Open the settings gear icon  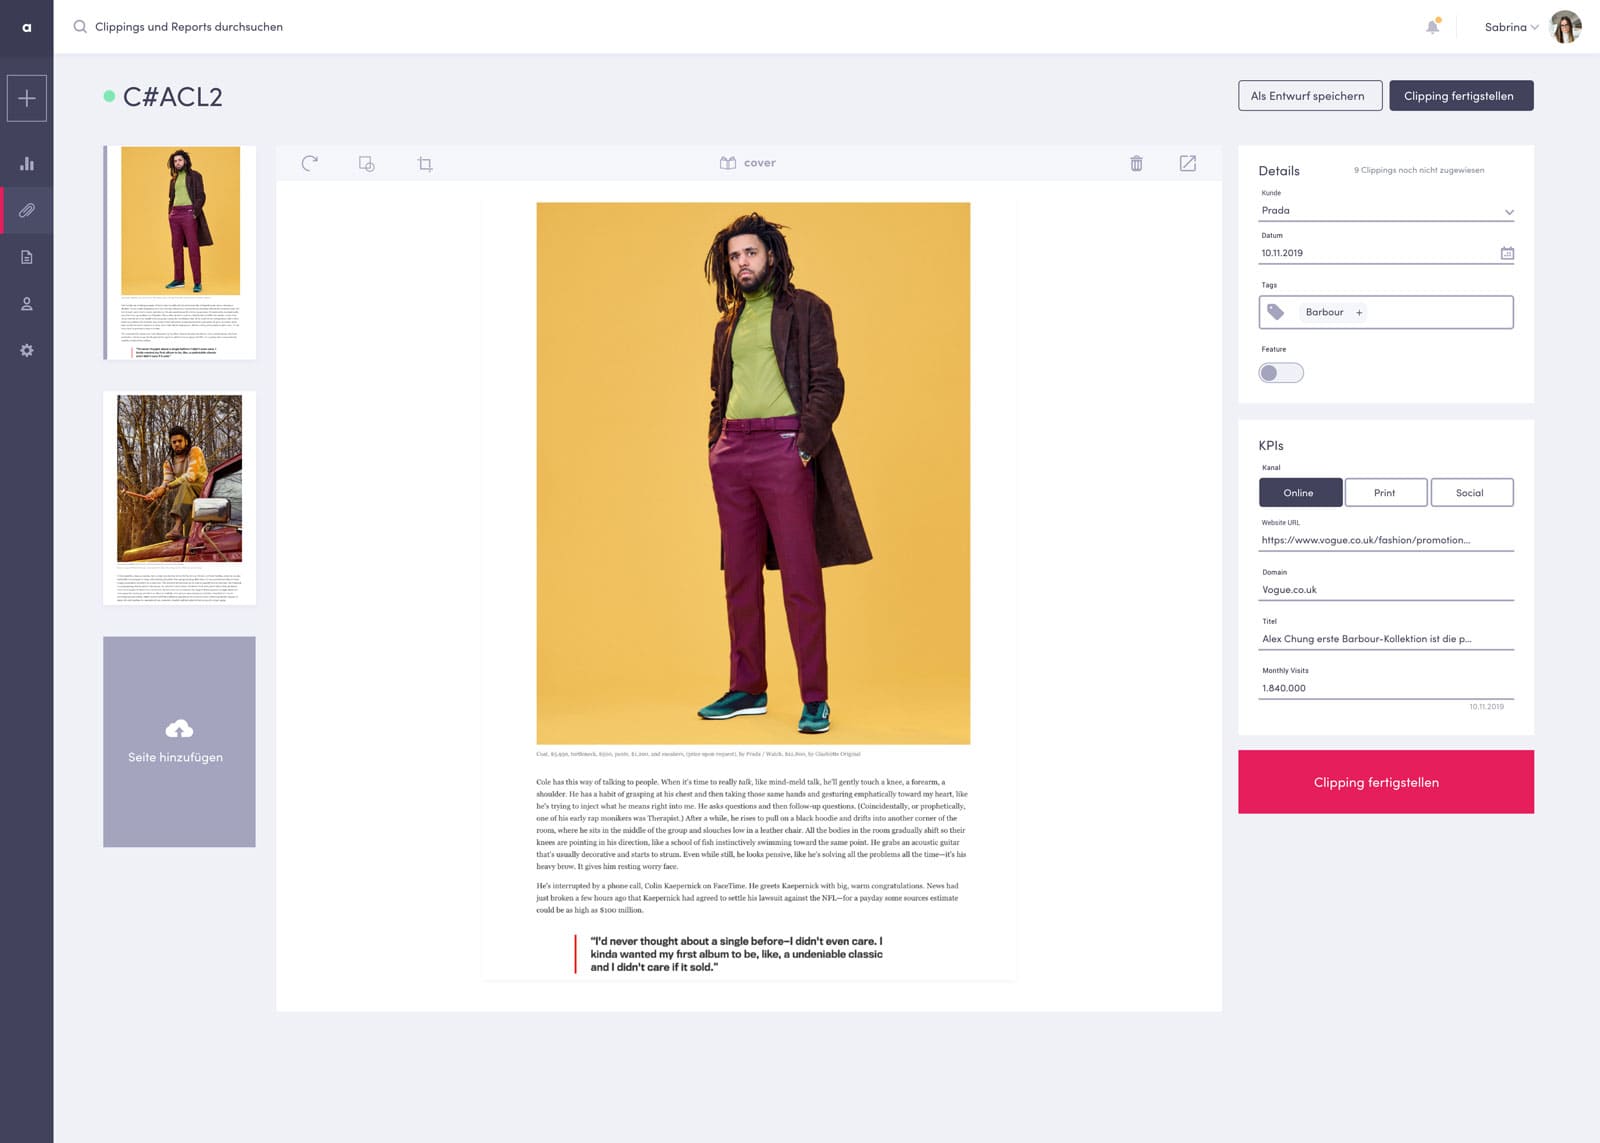coord(27,350)
